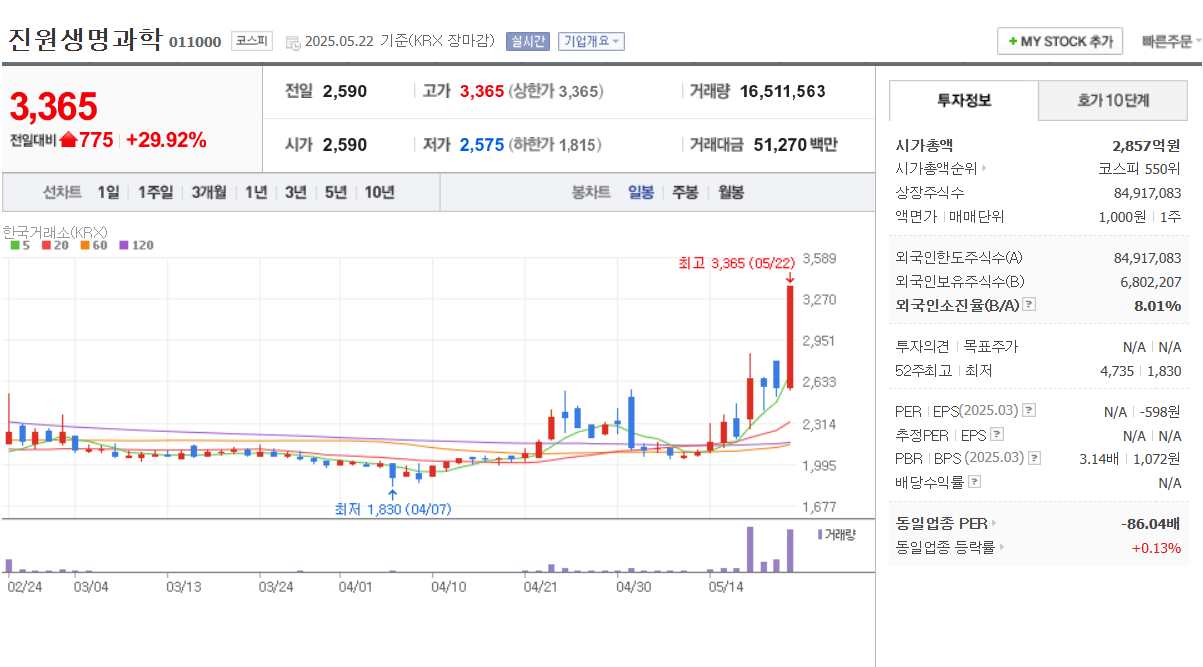Click the 코스피 550위 ranking value
This screenshot has width=1203, height=667.
click(x=1139, y=169)
